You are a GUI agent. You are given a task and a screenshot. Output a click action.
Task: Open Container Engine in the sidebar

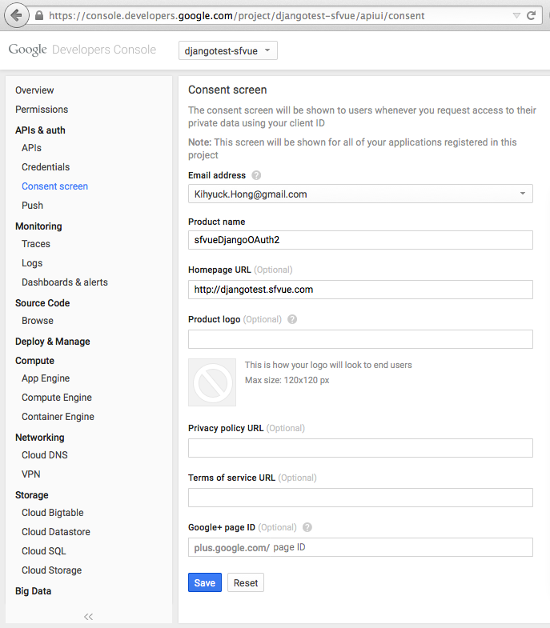(x=58, y=417)
